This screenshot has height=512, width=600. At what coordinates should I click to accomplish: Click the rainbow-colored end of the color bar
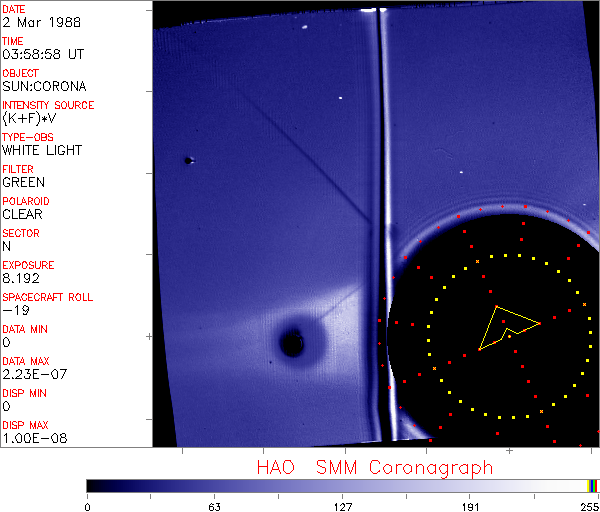tap(593, 485)
